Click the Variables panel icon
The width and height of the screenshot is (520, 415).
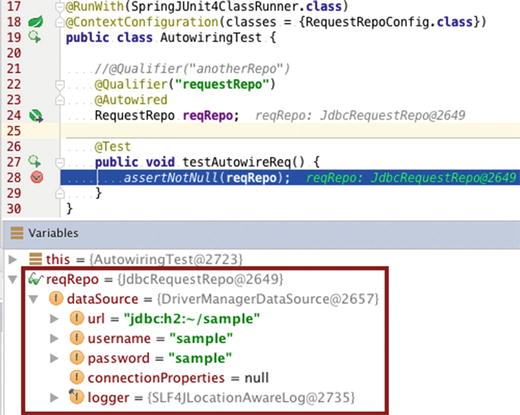coord(17,233)
